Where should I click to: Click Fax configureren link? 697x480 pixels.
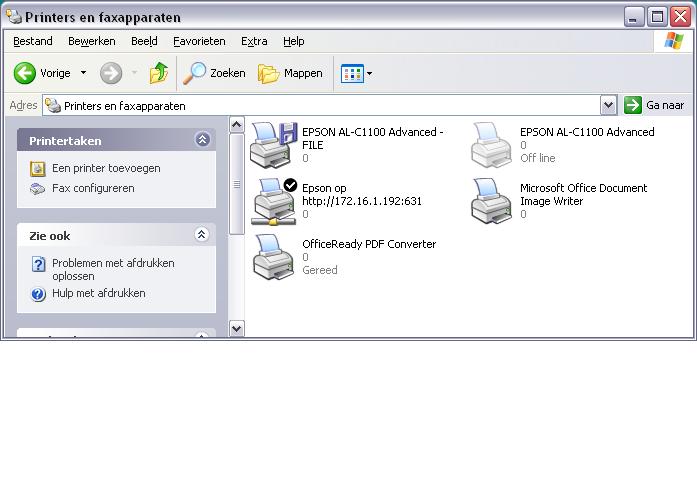[x=93, y=188]
